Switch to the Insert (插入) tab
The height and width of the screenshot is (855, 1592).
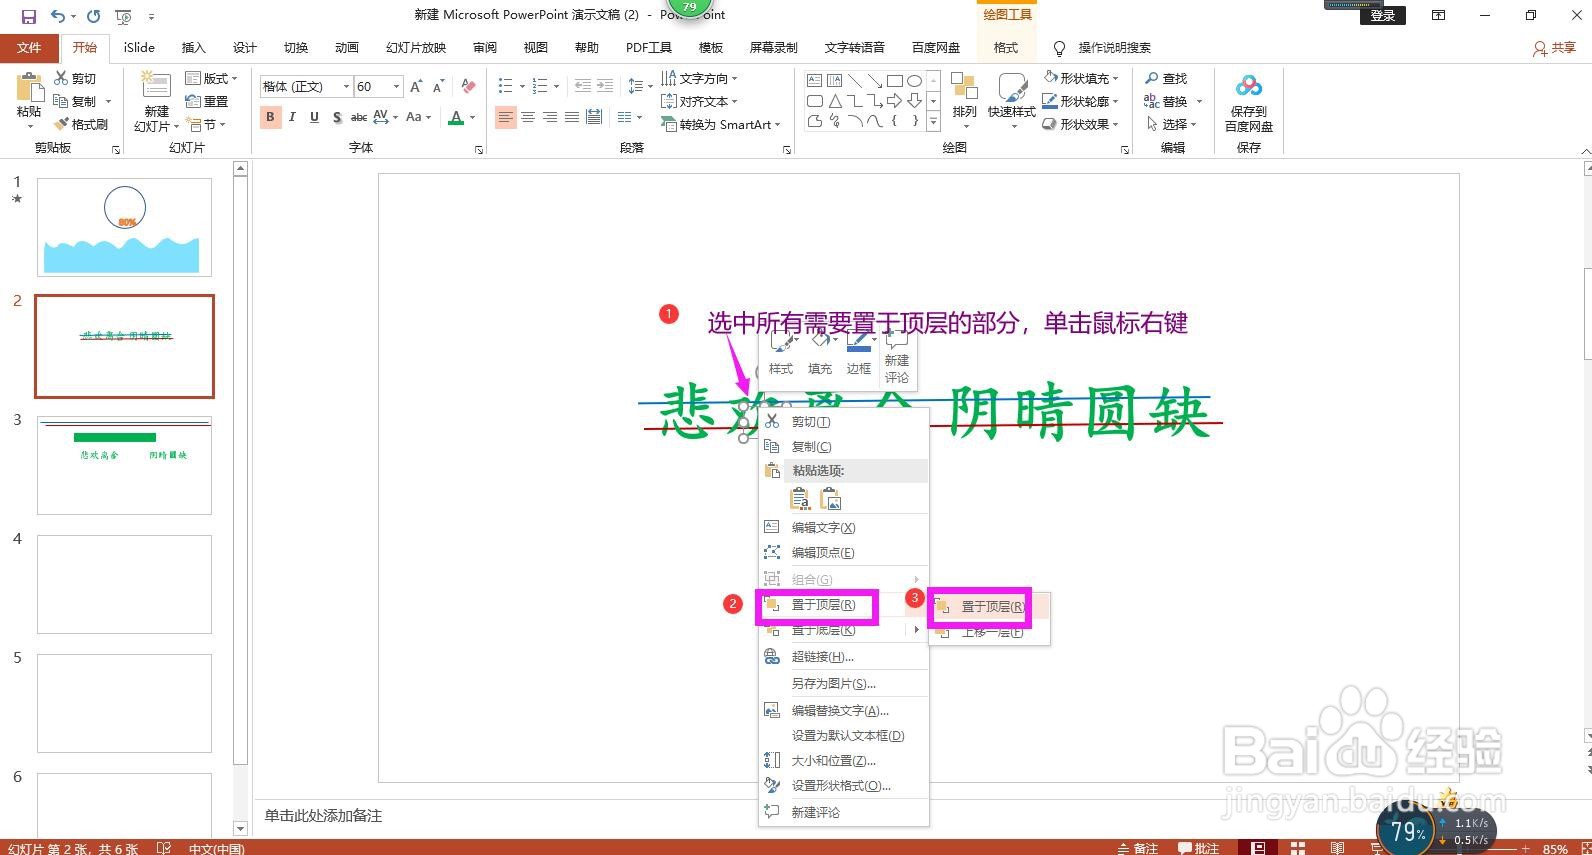193,47
